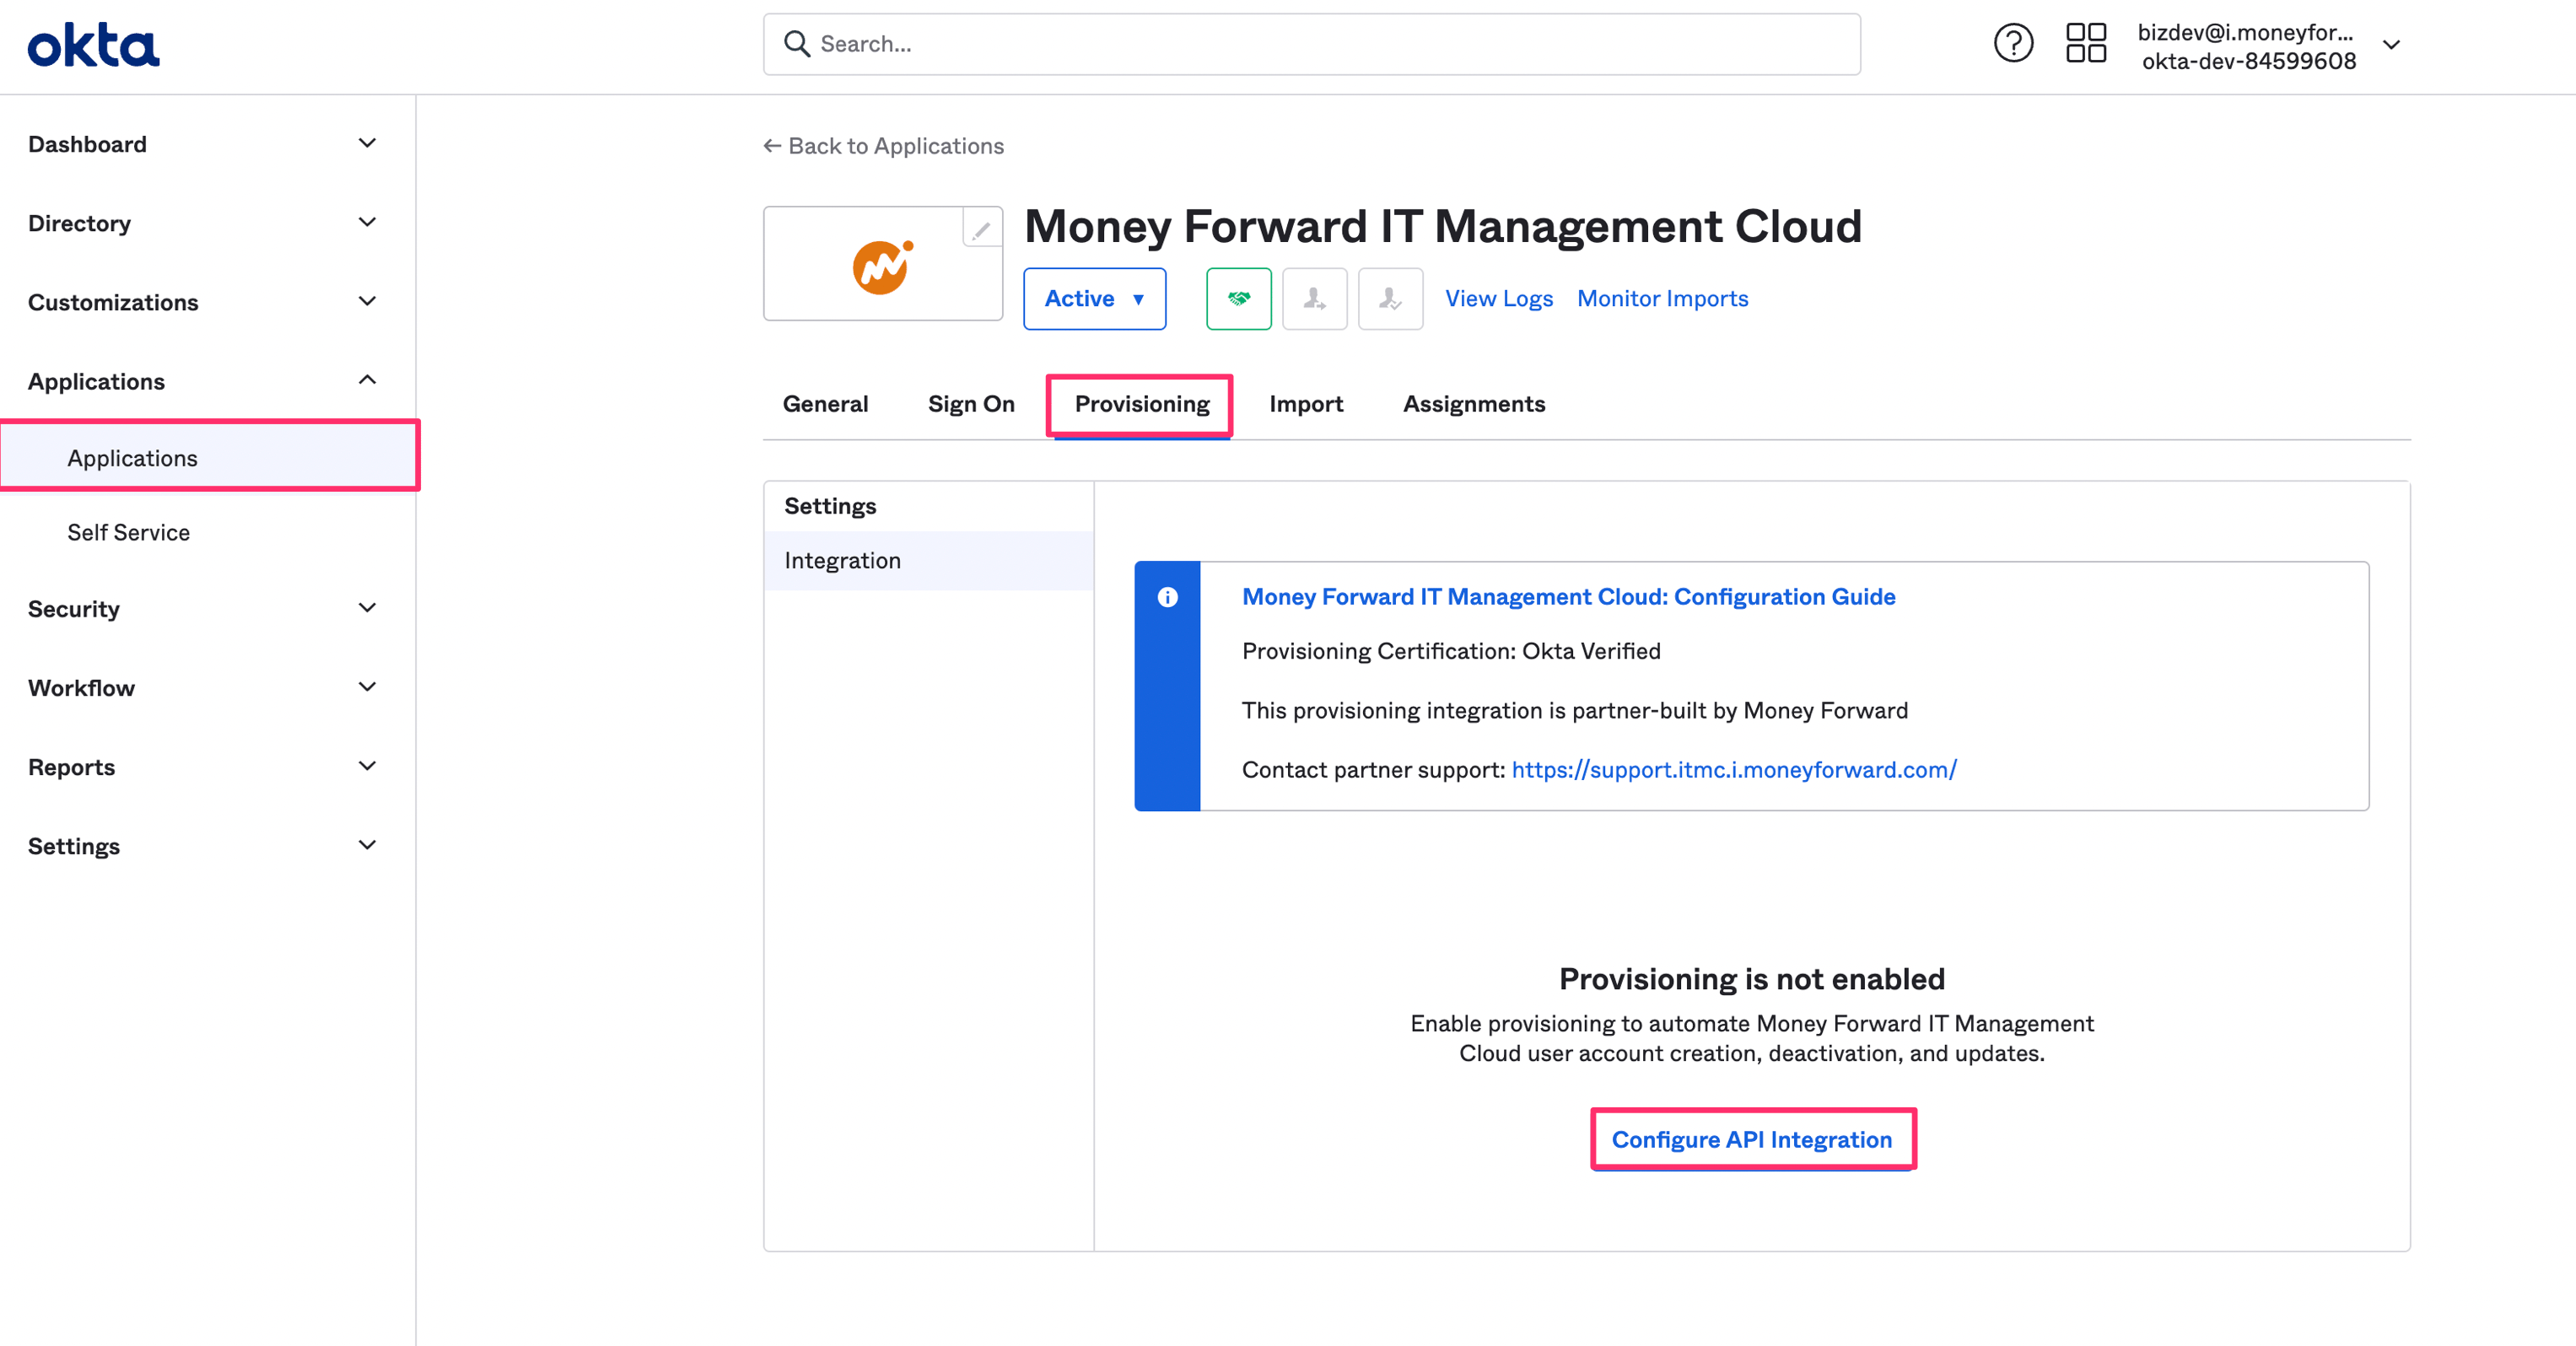Click Back to Applications link
The width and height of the screenshot is (2576, 1346).
pos(884,146)
